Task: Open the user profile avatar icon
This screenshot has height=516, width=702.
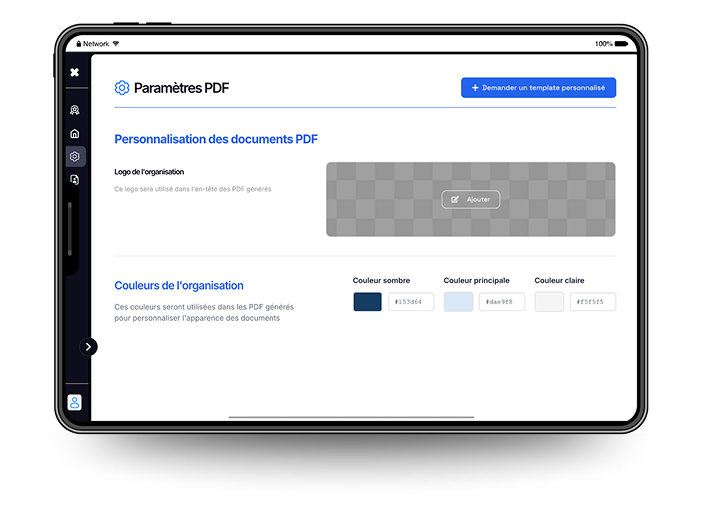Action: tap(75, 402)
